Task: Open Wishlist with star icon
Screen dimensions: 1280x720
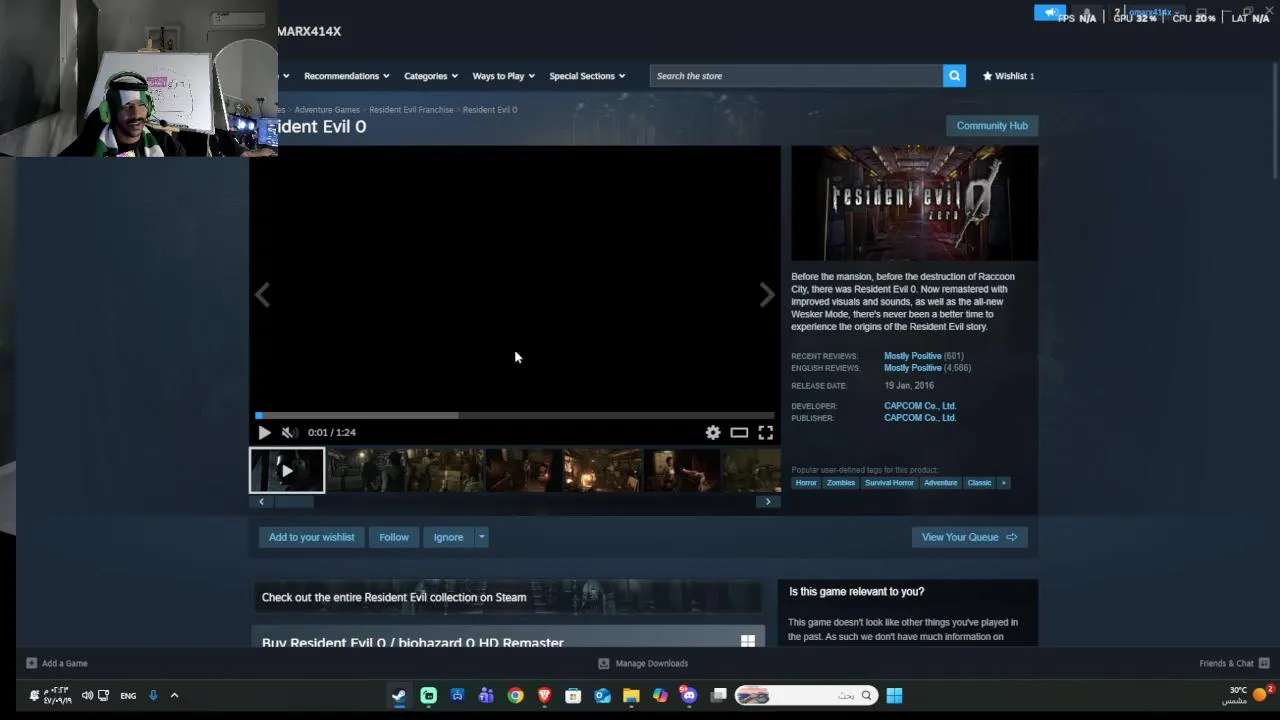Action: tap(1008, 76)
